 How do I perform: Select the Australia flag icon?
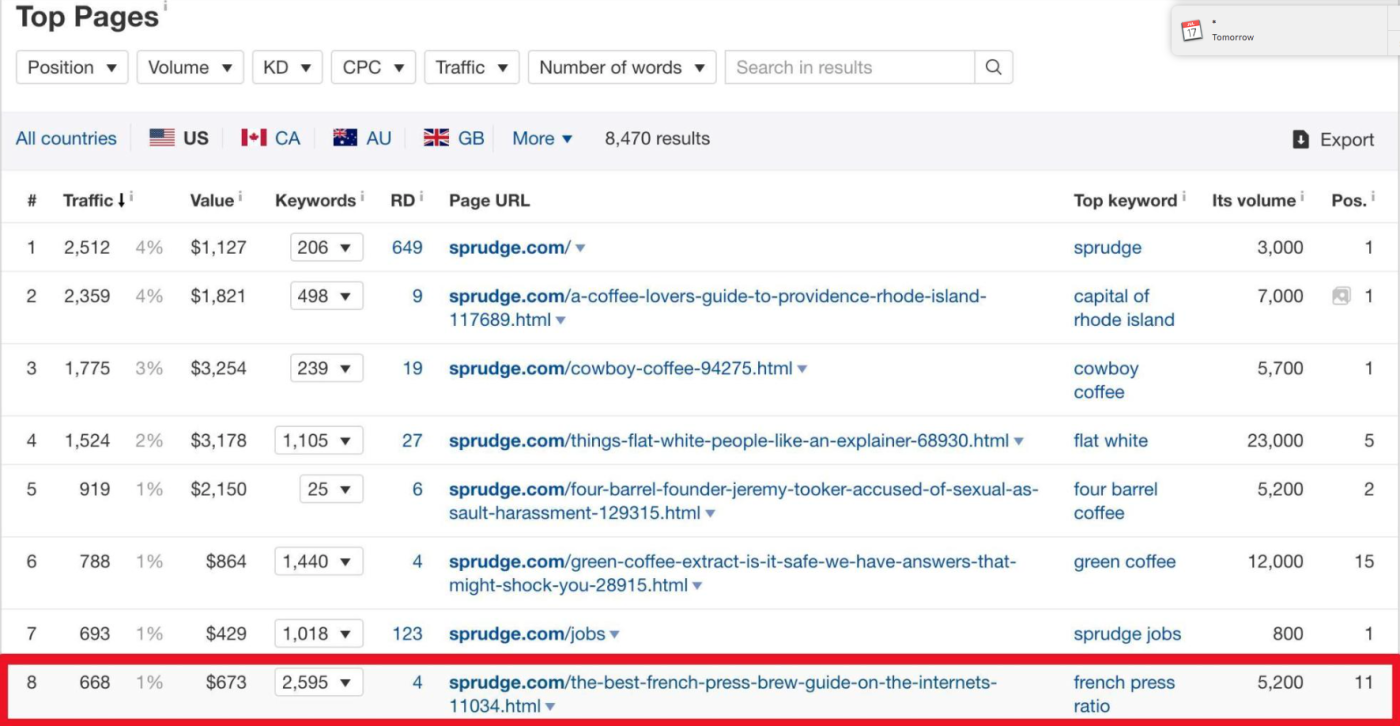tap(345, 138)
